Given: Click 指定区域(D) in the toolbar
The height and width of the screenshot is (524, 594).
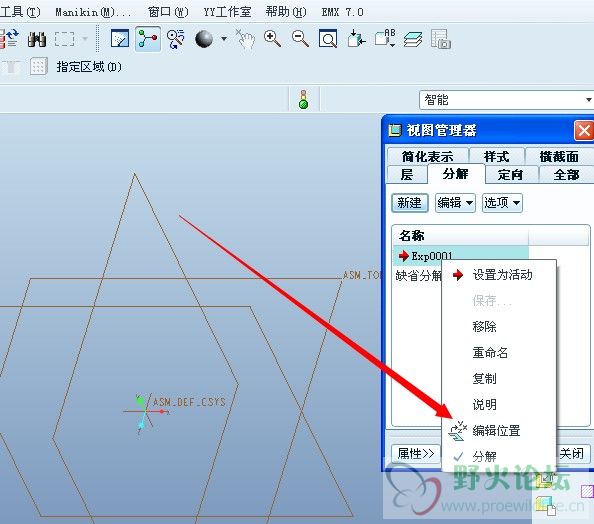Looking at the screenshot, I should tap(89, 67).
